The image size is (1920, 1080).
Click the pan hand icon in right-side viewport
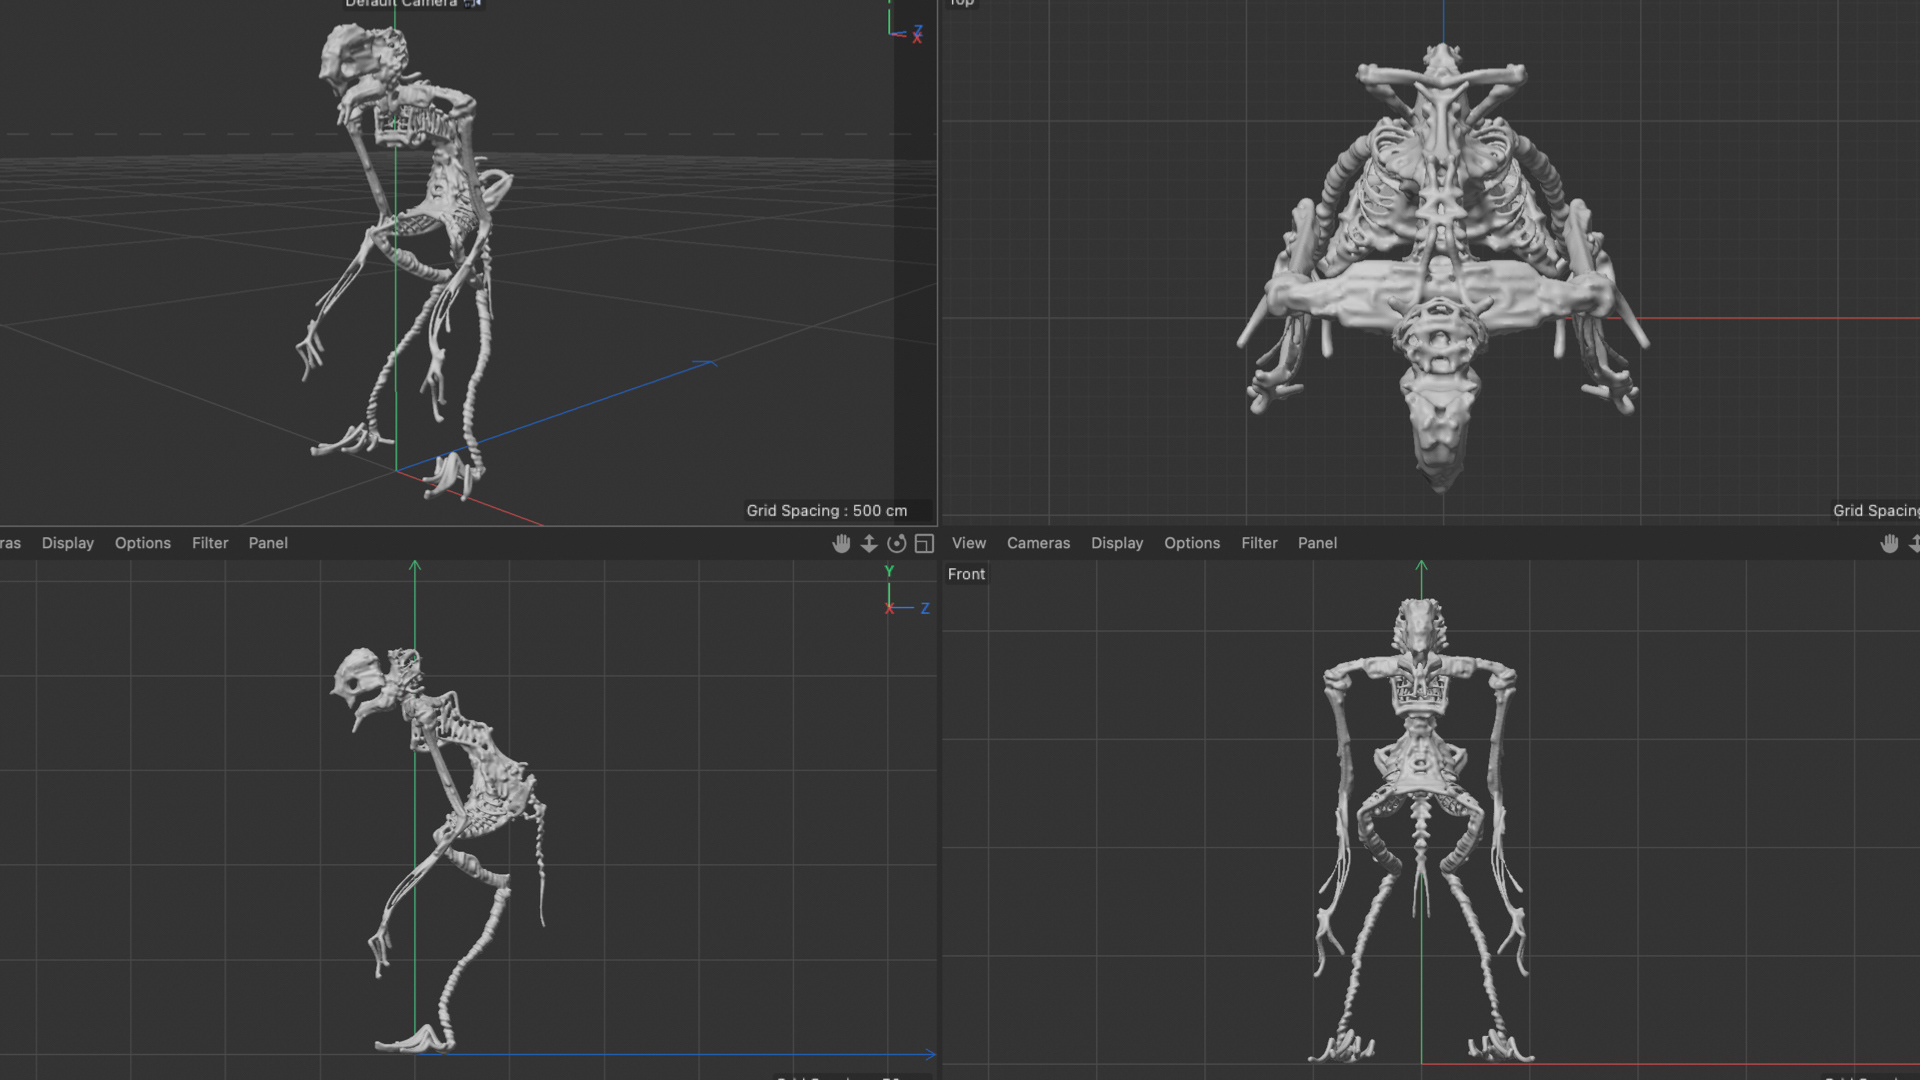(841, 543)
